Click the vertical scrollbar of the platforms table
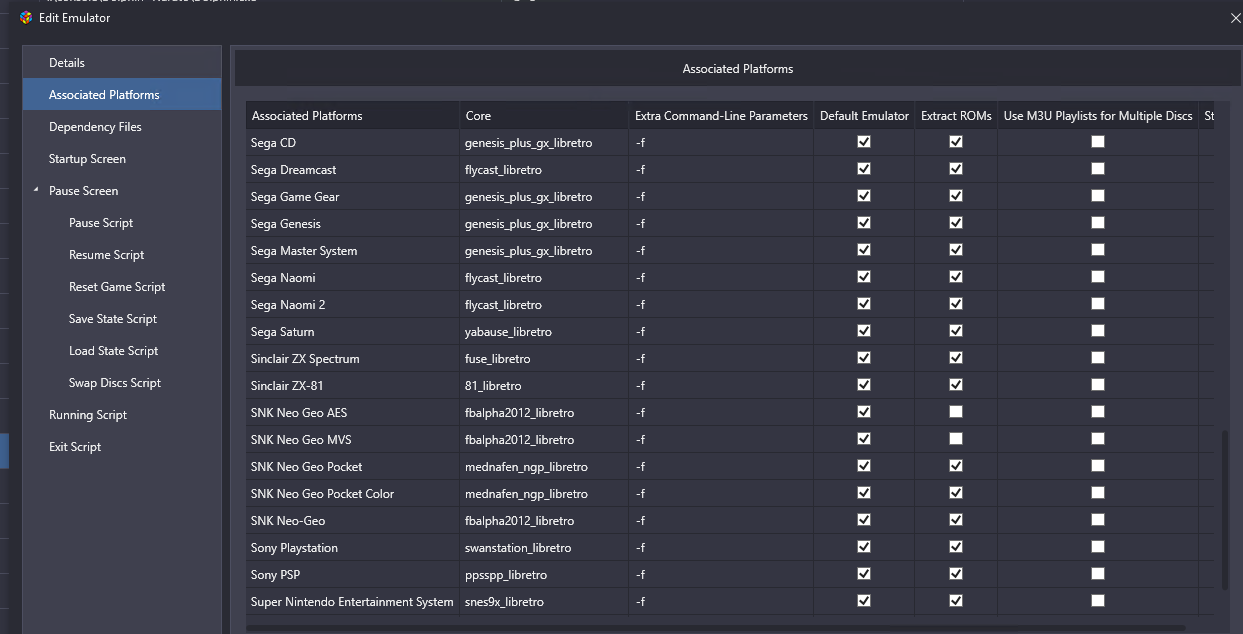Image resolution: width=1243 pixels, height=634 pixels. 1224,510
